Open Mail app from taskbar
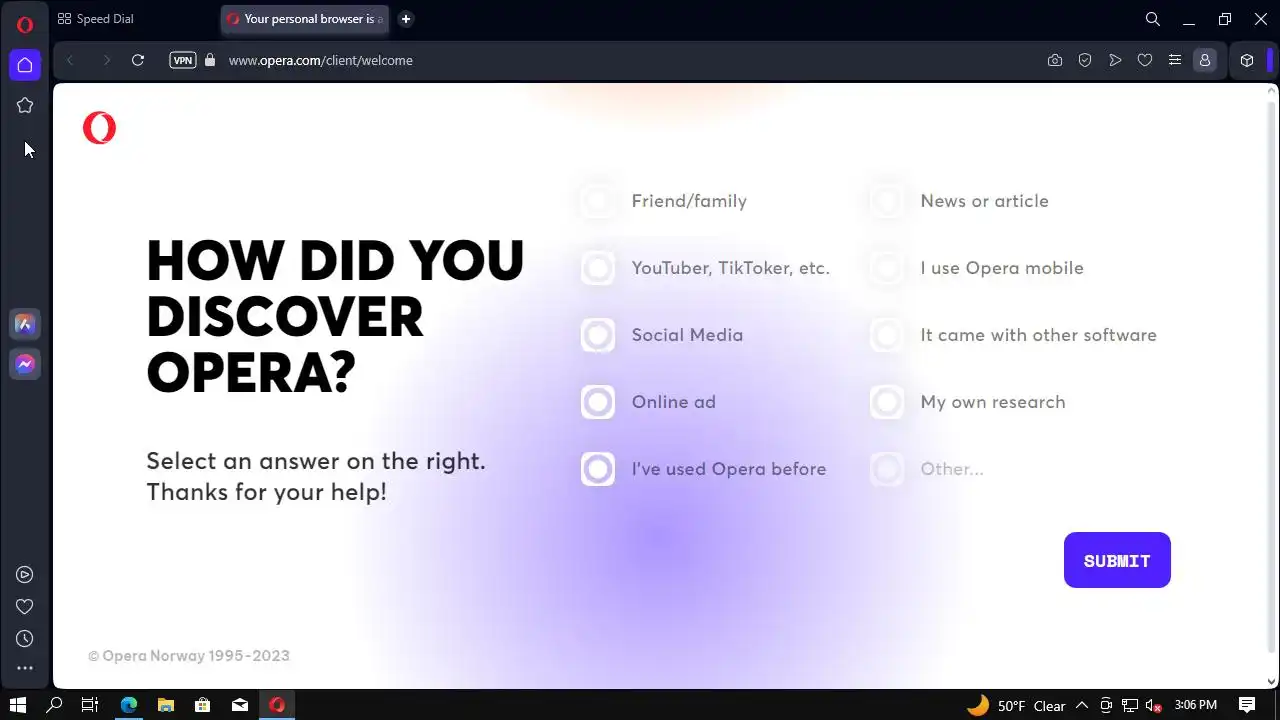This screenshot has height=720, width=1280. (240, 705)
